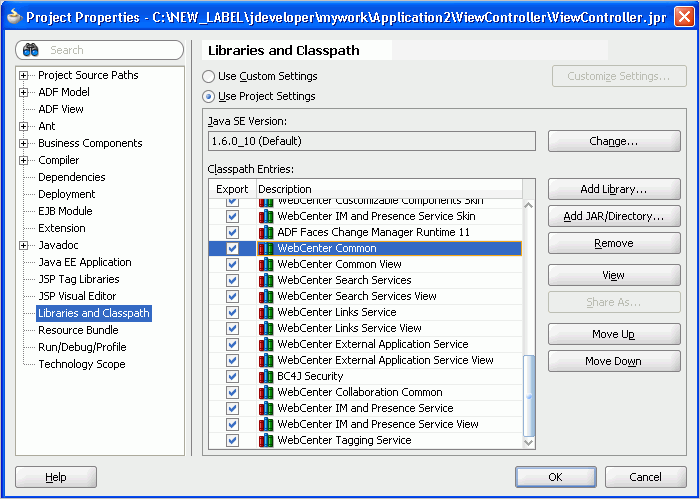700x499 pixels.
Task: Open the Java EE Application category
Action: click(85, 262)
